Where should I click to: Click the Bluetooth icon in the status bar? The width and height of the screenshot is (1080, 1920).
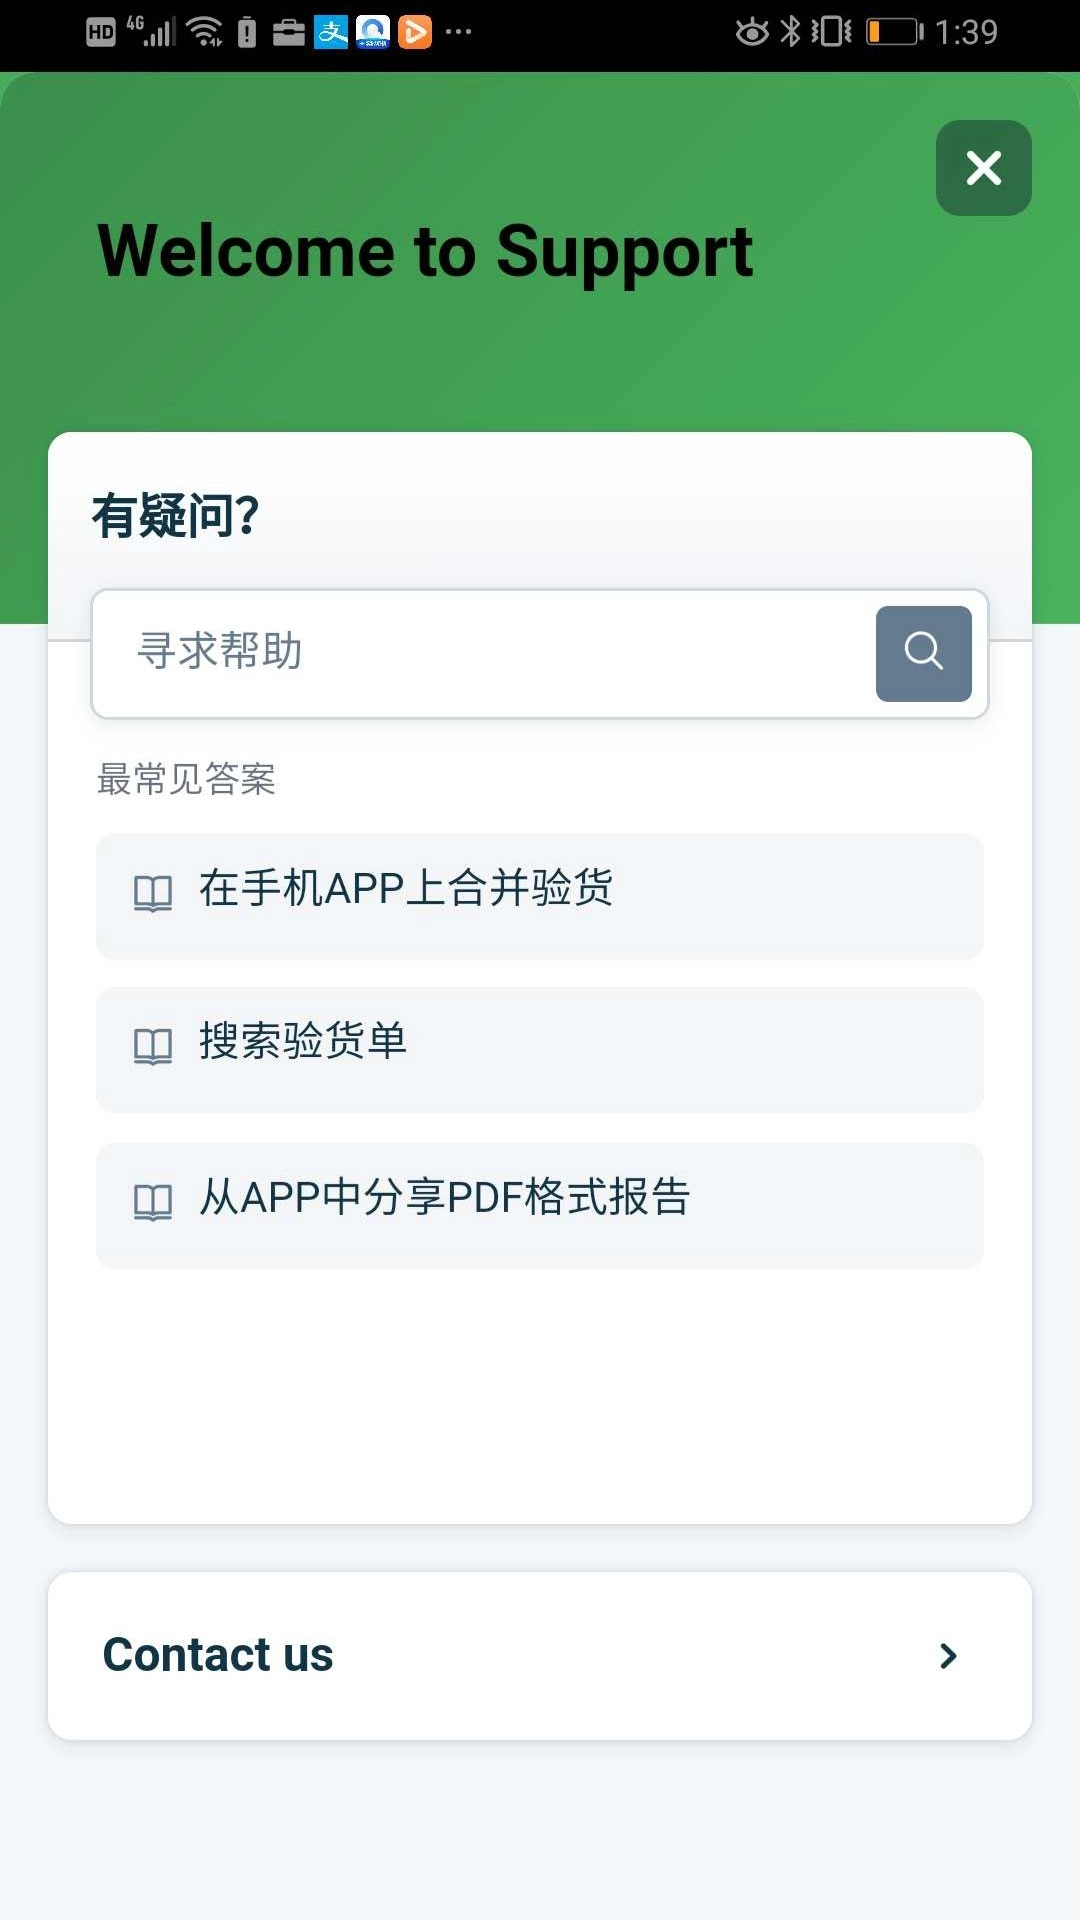789,31
